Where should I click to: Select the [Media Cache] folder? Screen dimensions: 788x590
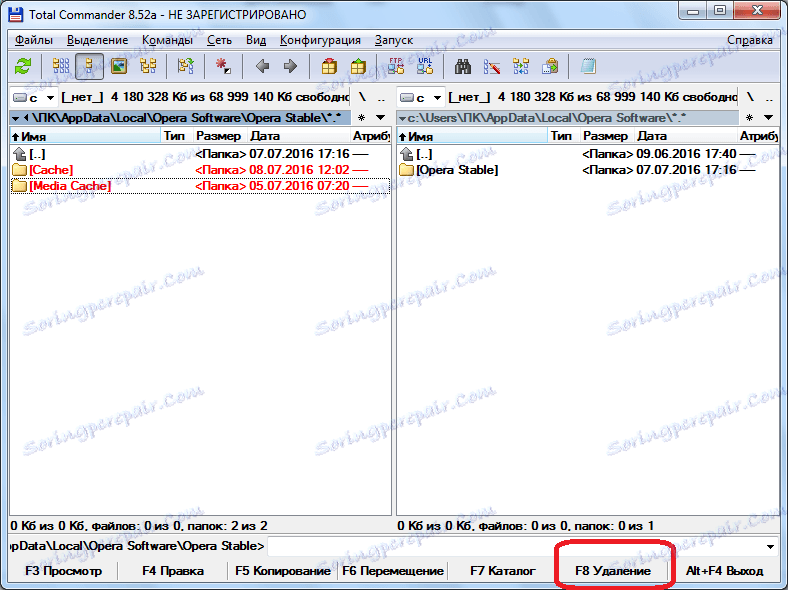200,186
